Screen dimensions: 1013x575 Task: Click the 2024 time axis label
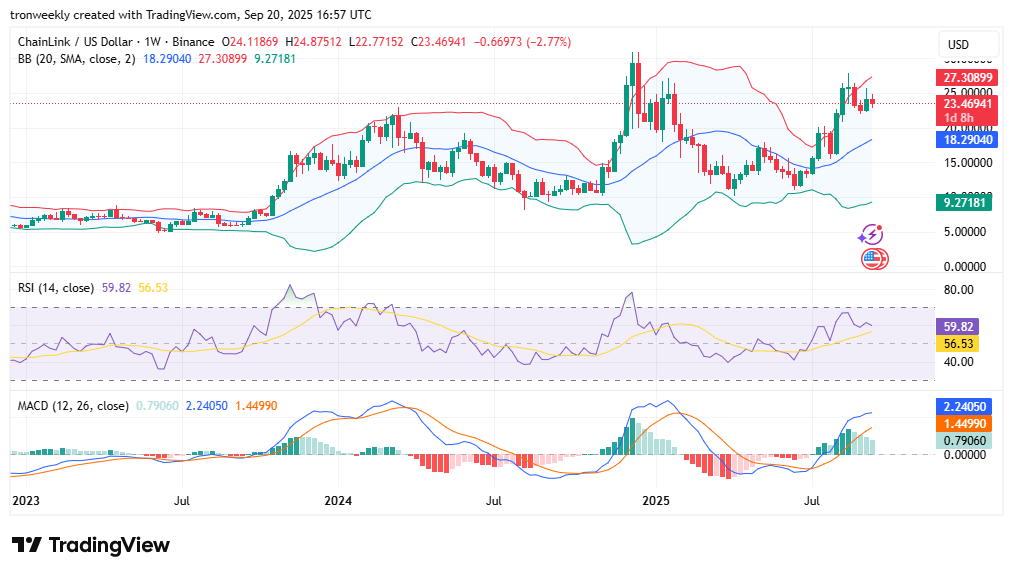338,501
